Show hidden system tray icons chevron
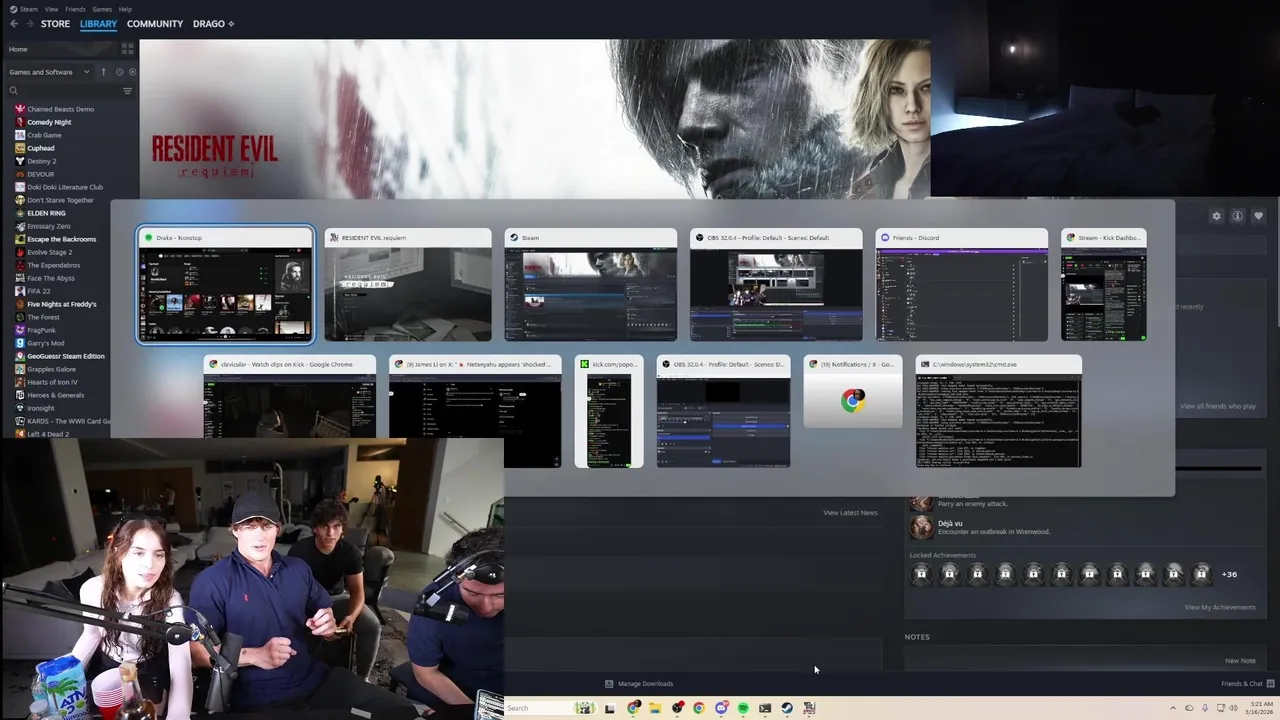 [1173, 708]
